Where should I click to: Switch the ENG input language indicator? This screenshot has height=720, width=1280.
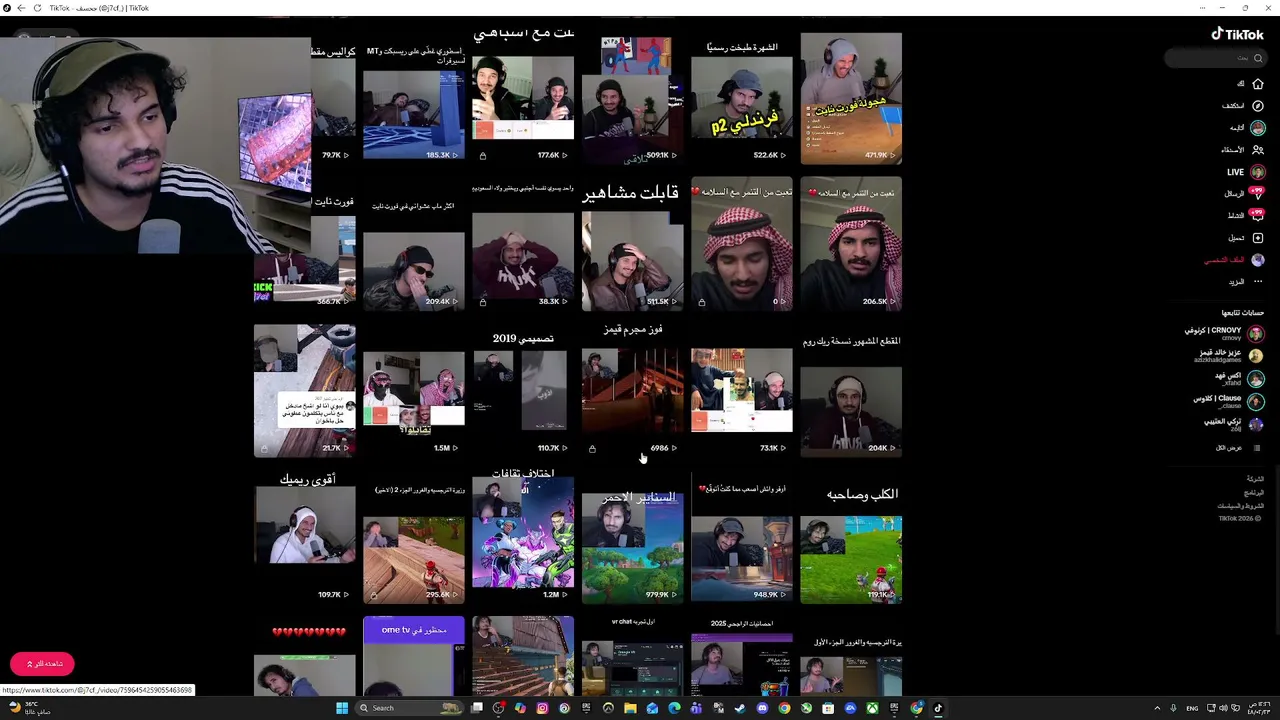(1193, 708)
